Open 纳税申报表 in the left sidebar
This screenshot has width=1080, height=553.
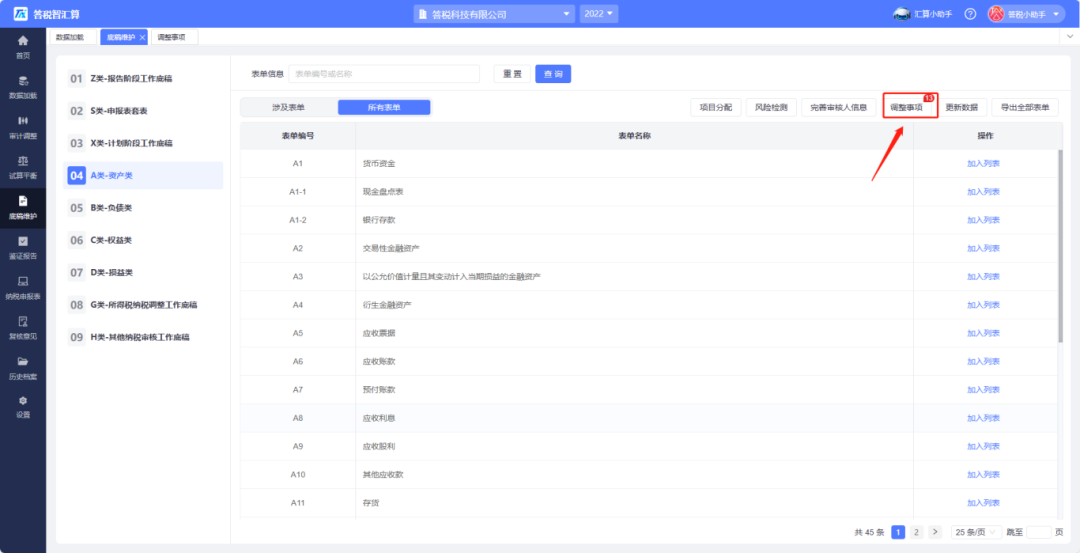pyautogui.click(x=23, y=288)
